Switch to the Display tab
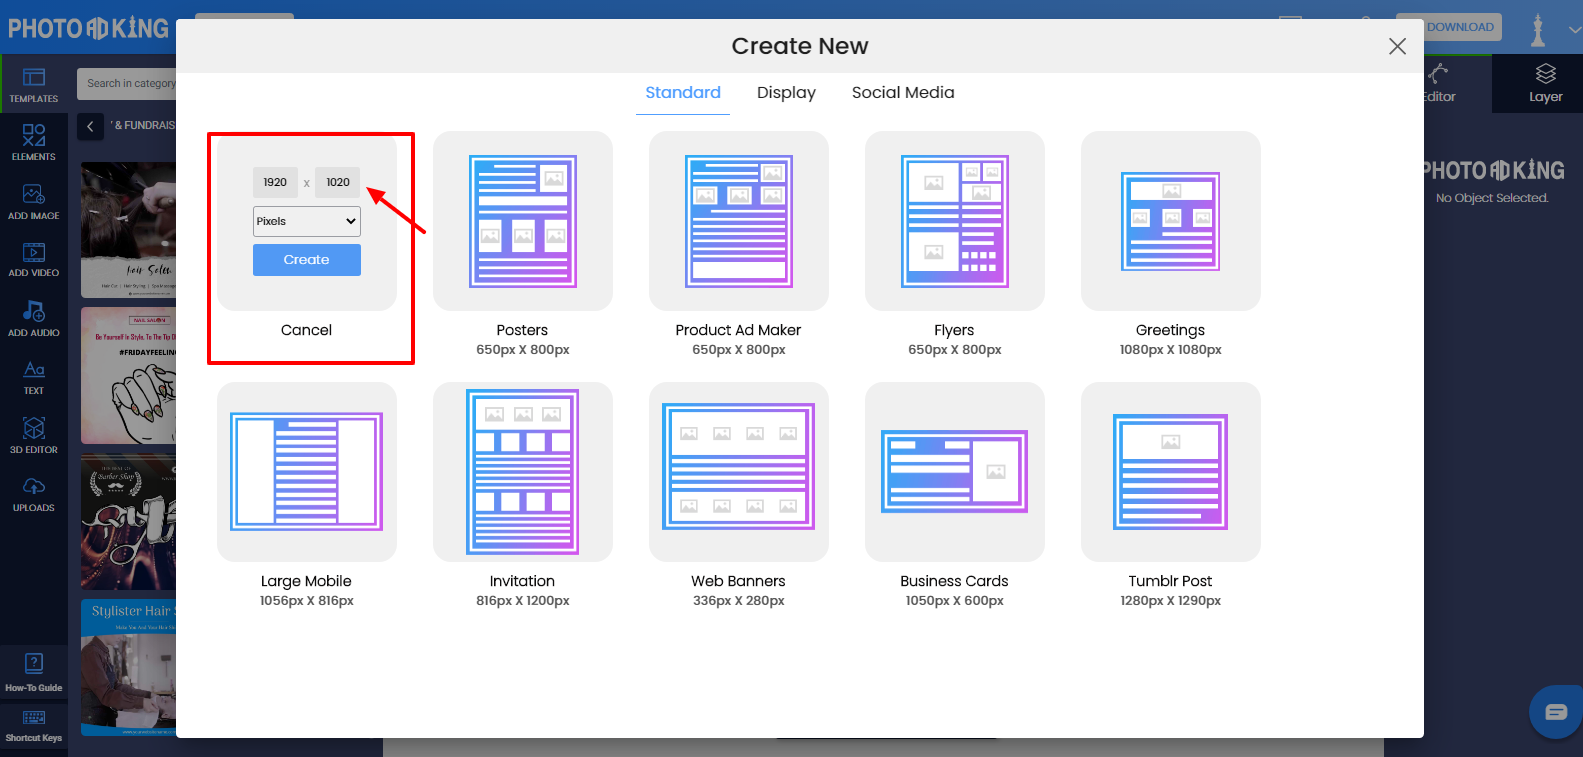This screenshot has width=1583, height=757. (786, 93)
